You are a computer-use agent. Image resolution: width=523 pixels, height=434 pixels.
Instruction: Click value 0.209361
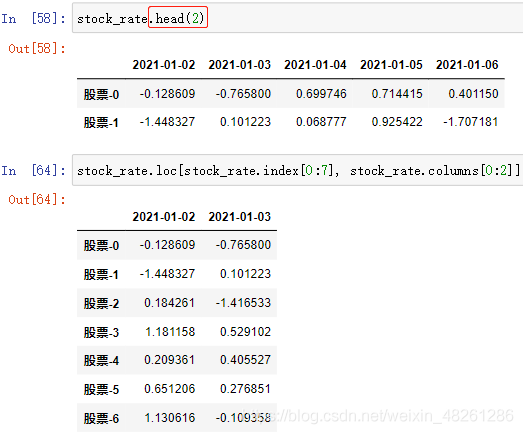point(169,360)
